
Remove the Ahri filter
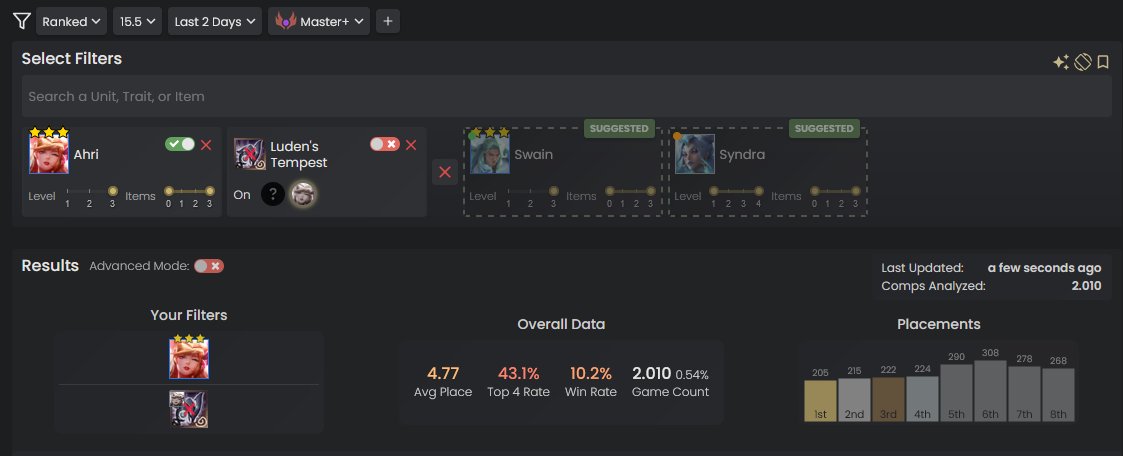click(x=206, y=145)
